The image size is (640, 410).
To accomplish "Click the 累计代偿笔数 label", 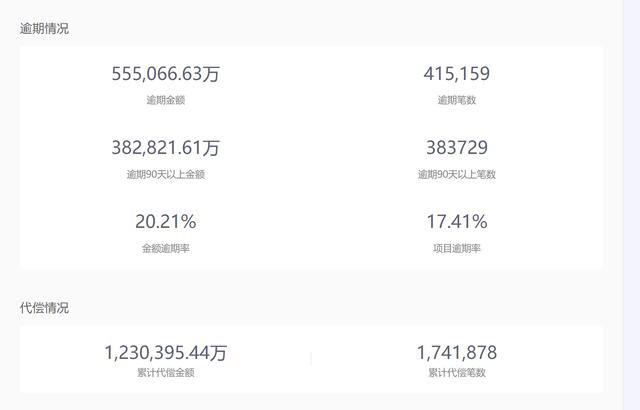I will (457, 372).
